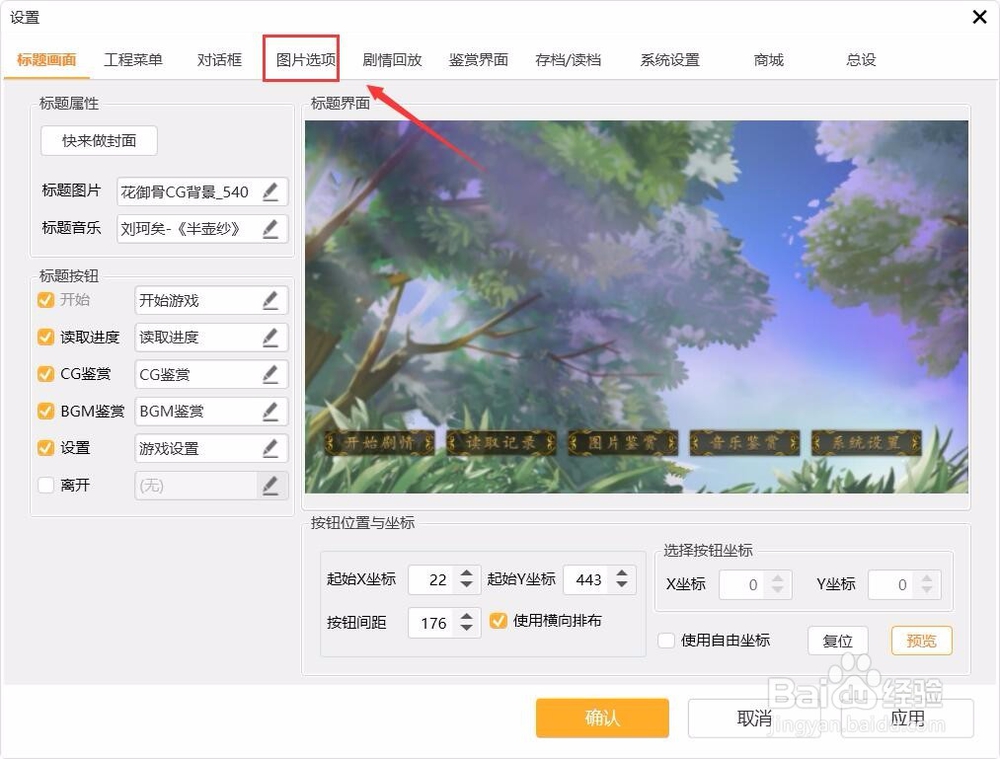This screenshot has width=1000, height=759.
Task: Click pencil icon in CG鉴赏 text field
Action: (270, 374)
